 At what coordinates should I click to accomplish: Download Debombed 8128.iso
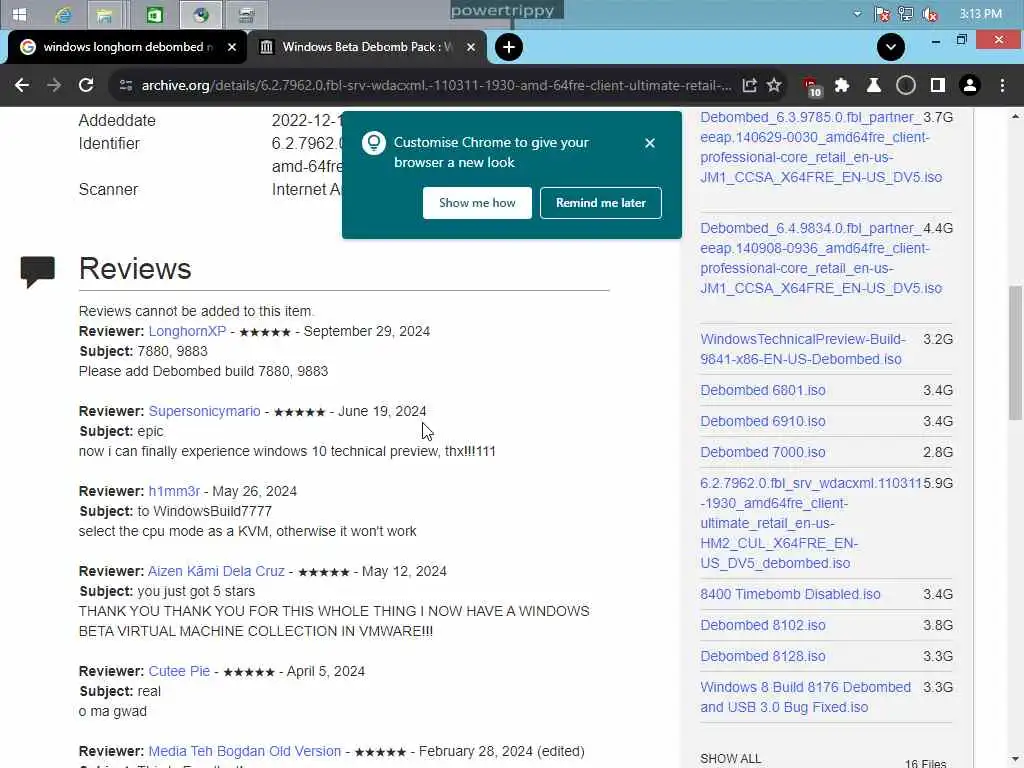[763, 656]
